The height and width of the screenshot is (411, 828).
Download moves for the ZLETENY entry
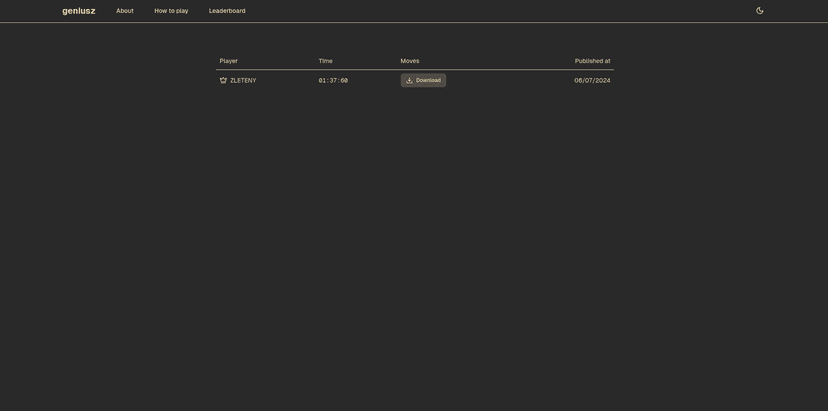pyautogui.click(x=423, y=80)
